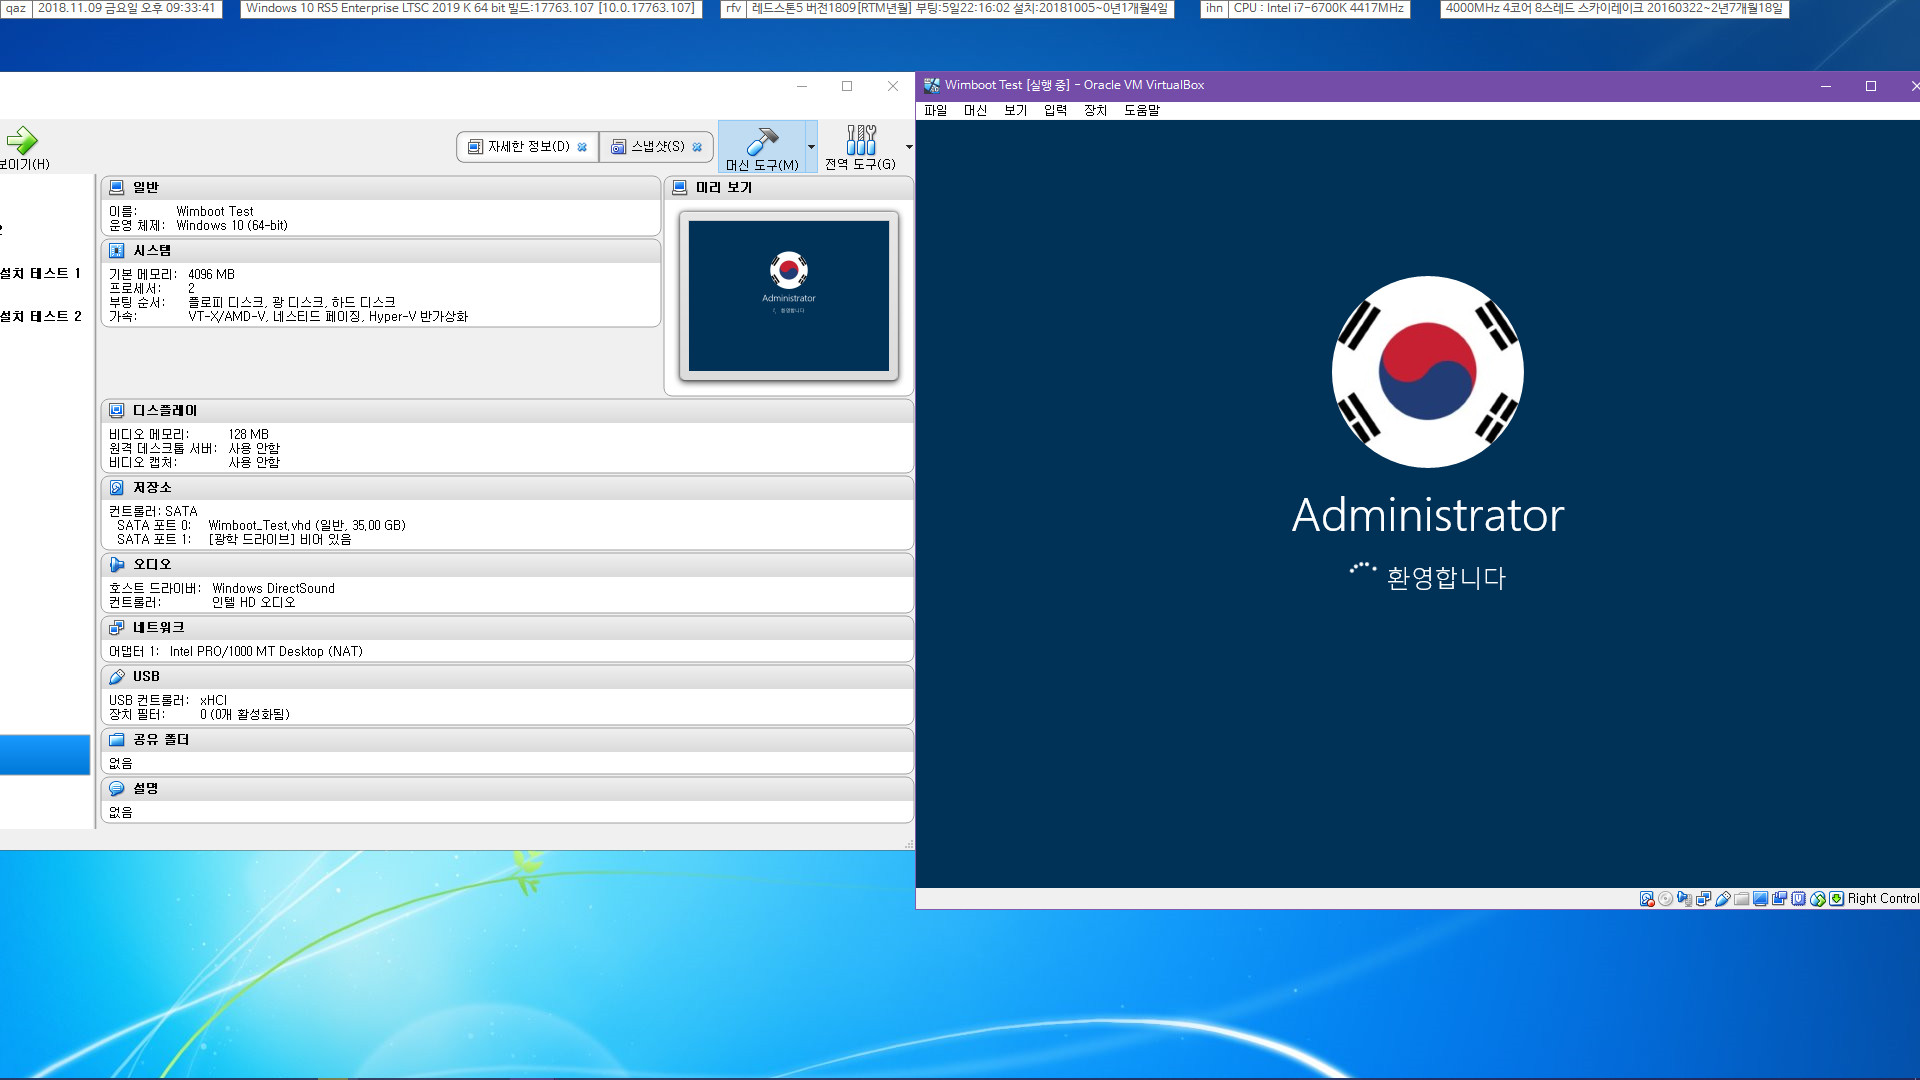
Task: Click CPU features status icon
Action: point(1799,899)
